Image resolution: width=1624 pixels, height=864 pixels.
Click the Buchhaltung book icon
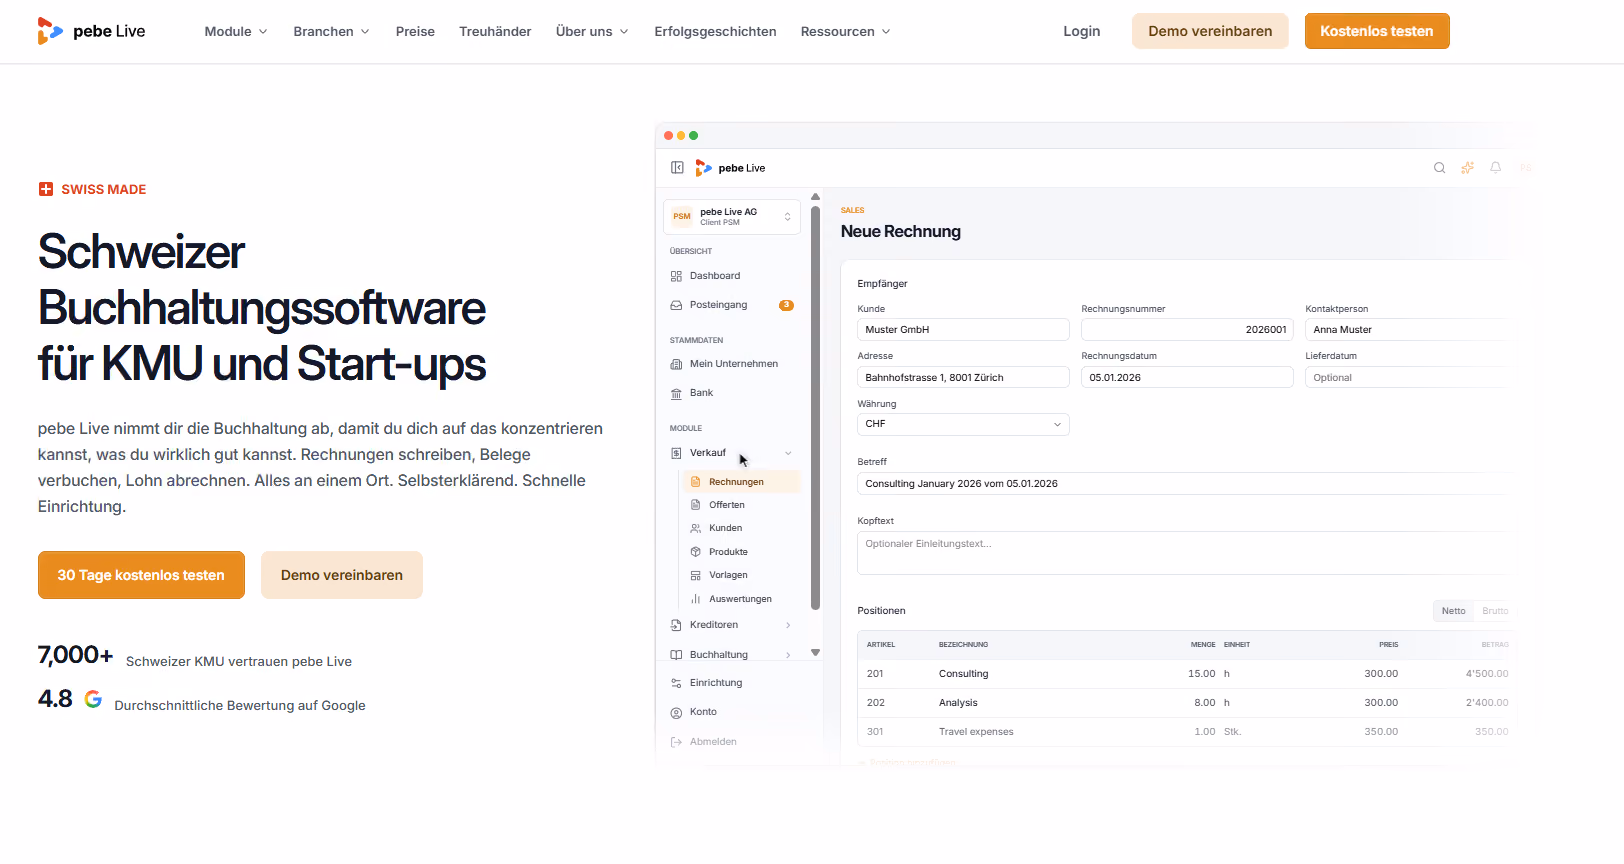(x=676, y=655)
